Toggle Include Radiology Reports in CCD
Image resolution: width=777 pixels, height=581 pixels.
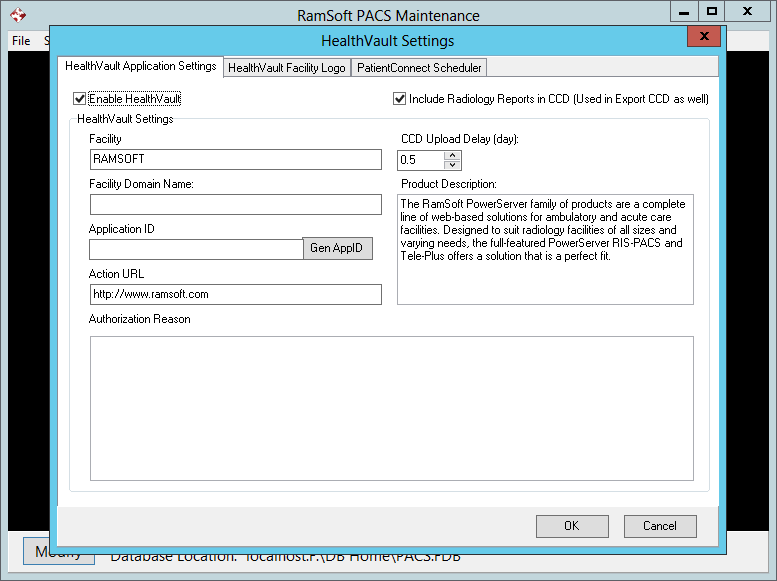click(x=400, y=99)
